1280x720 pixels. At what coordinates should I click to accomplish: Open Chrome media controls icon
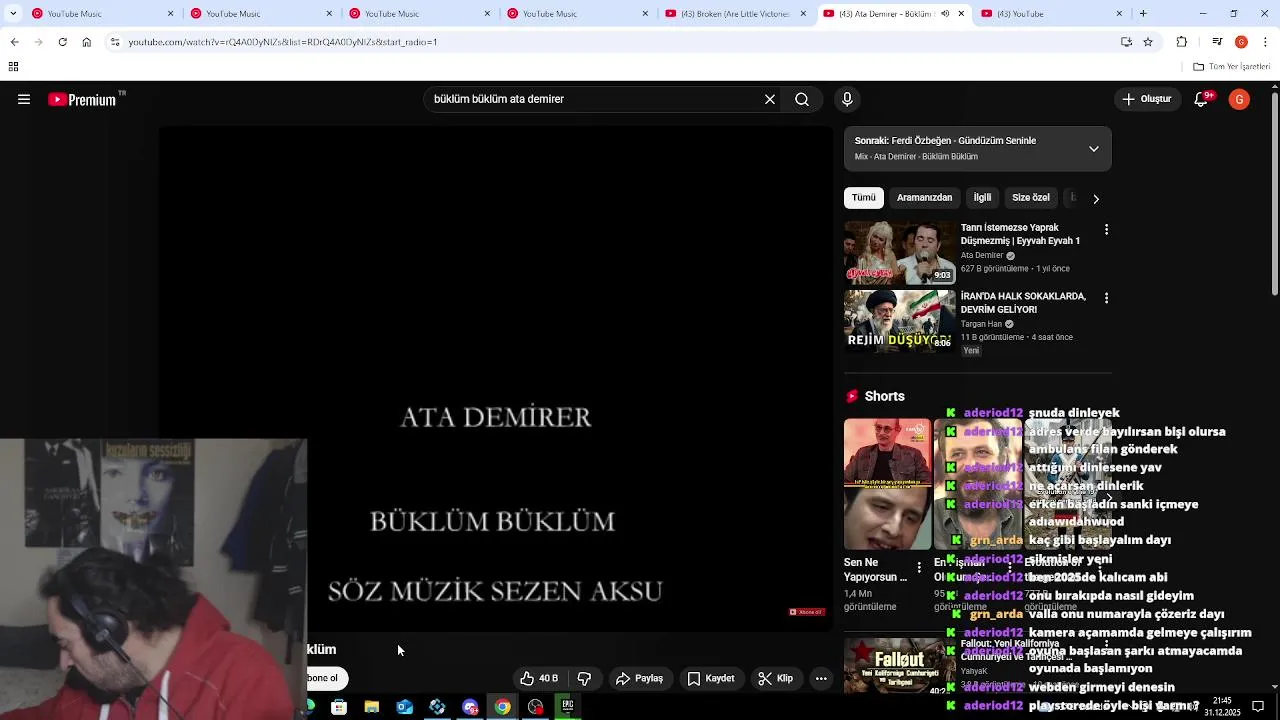pyautogui.click(x=1217, y=42)
